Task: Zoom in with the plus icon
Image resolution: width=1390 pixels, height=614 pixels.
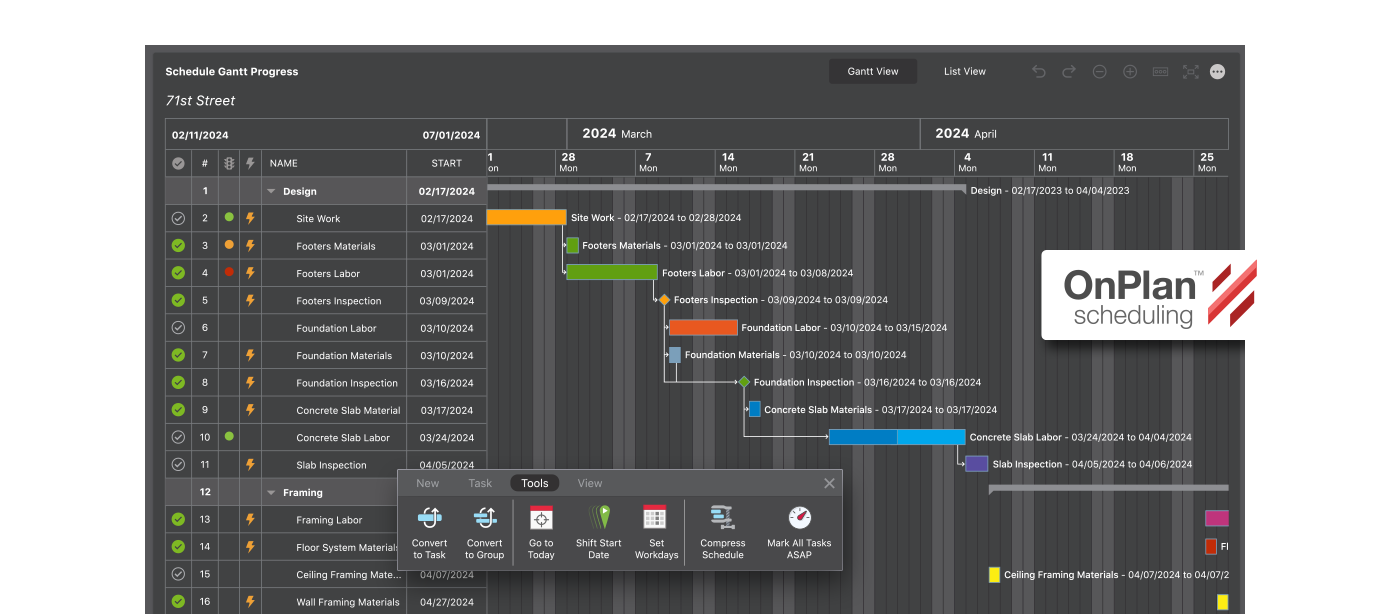Action: tap(1130, 72)
